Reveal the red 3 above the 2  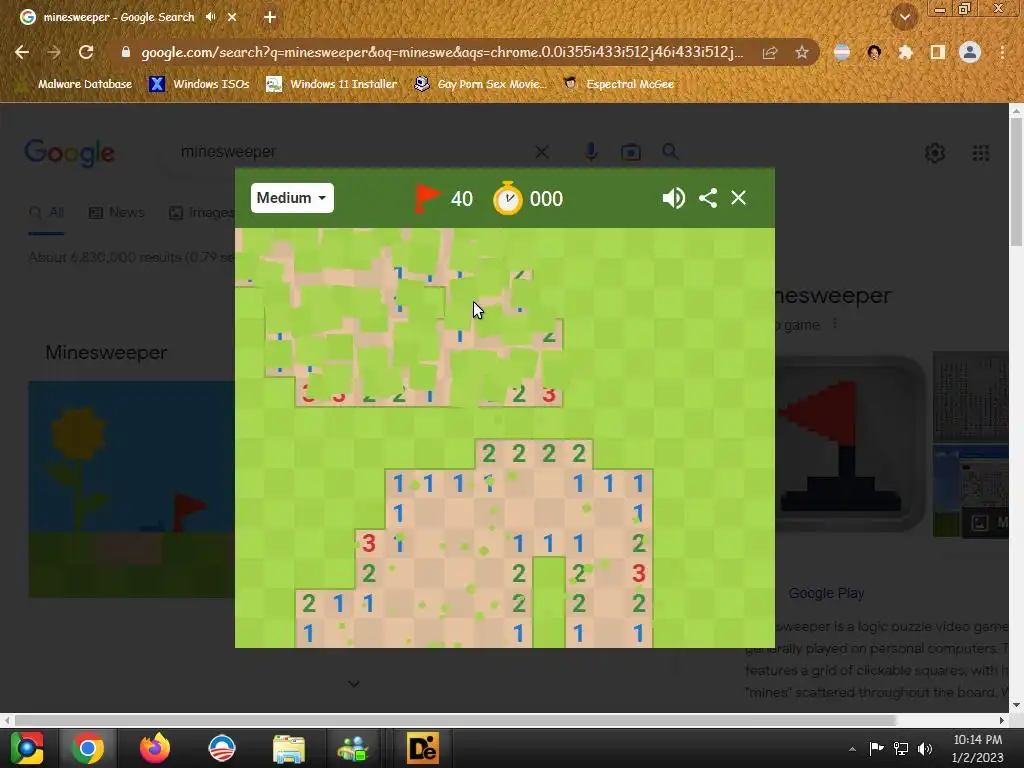(x=369, y=543)
